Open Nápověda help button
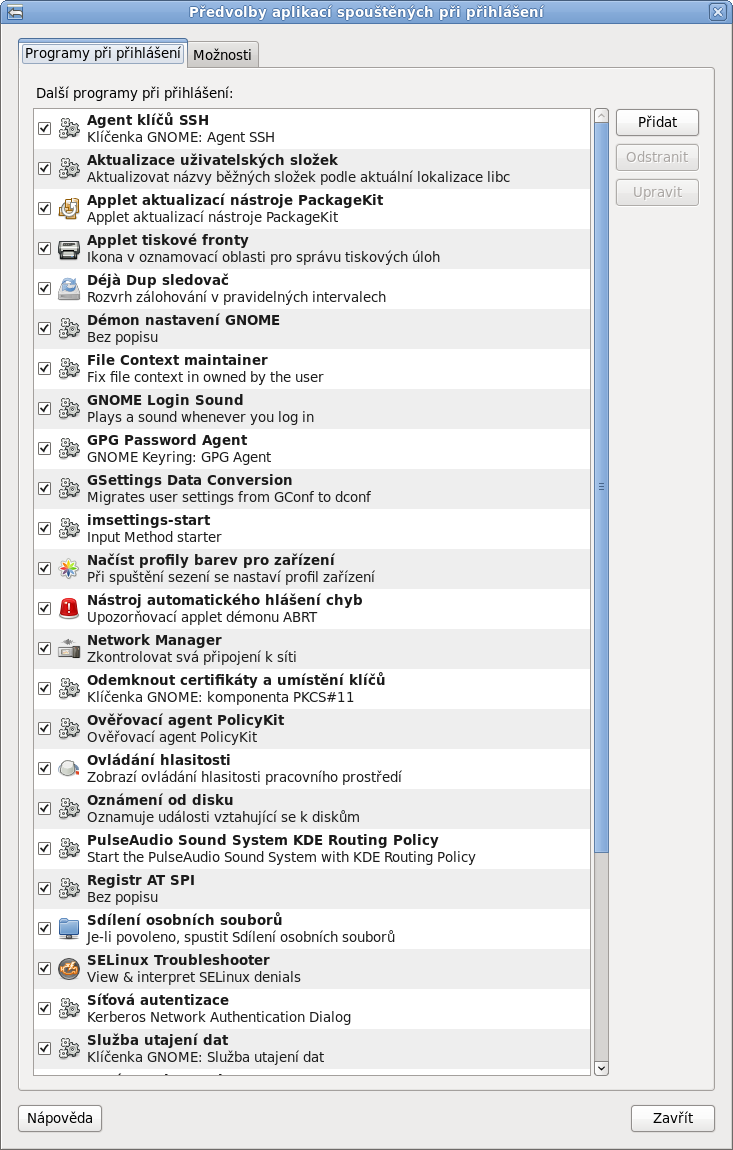Image resolution: width=733 pixels, height=1150 pixels. click(x=60, y=1118)
